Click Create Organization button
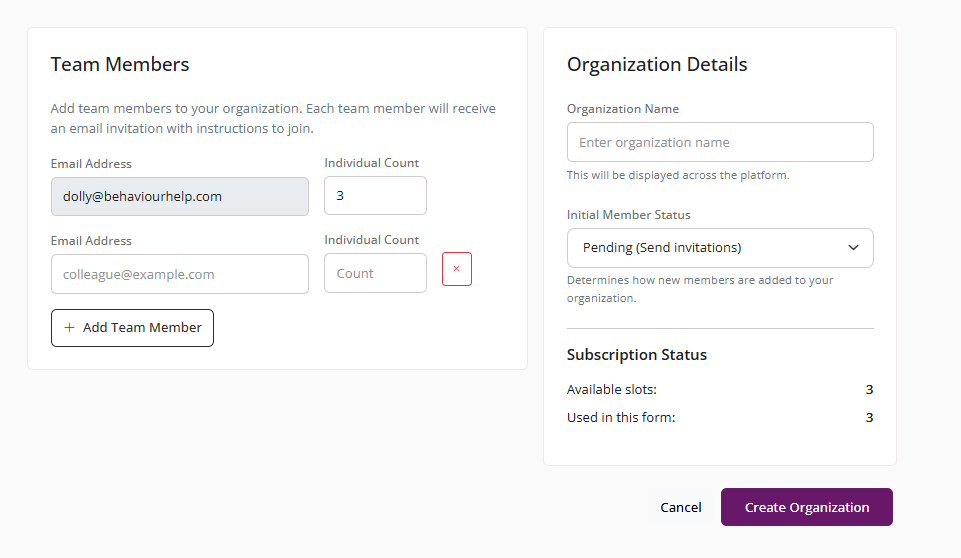The height and width of the screenshot is (558, 961). pyautogui.click(x=807, y=507)
